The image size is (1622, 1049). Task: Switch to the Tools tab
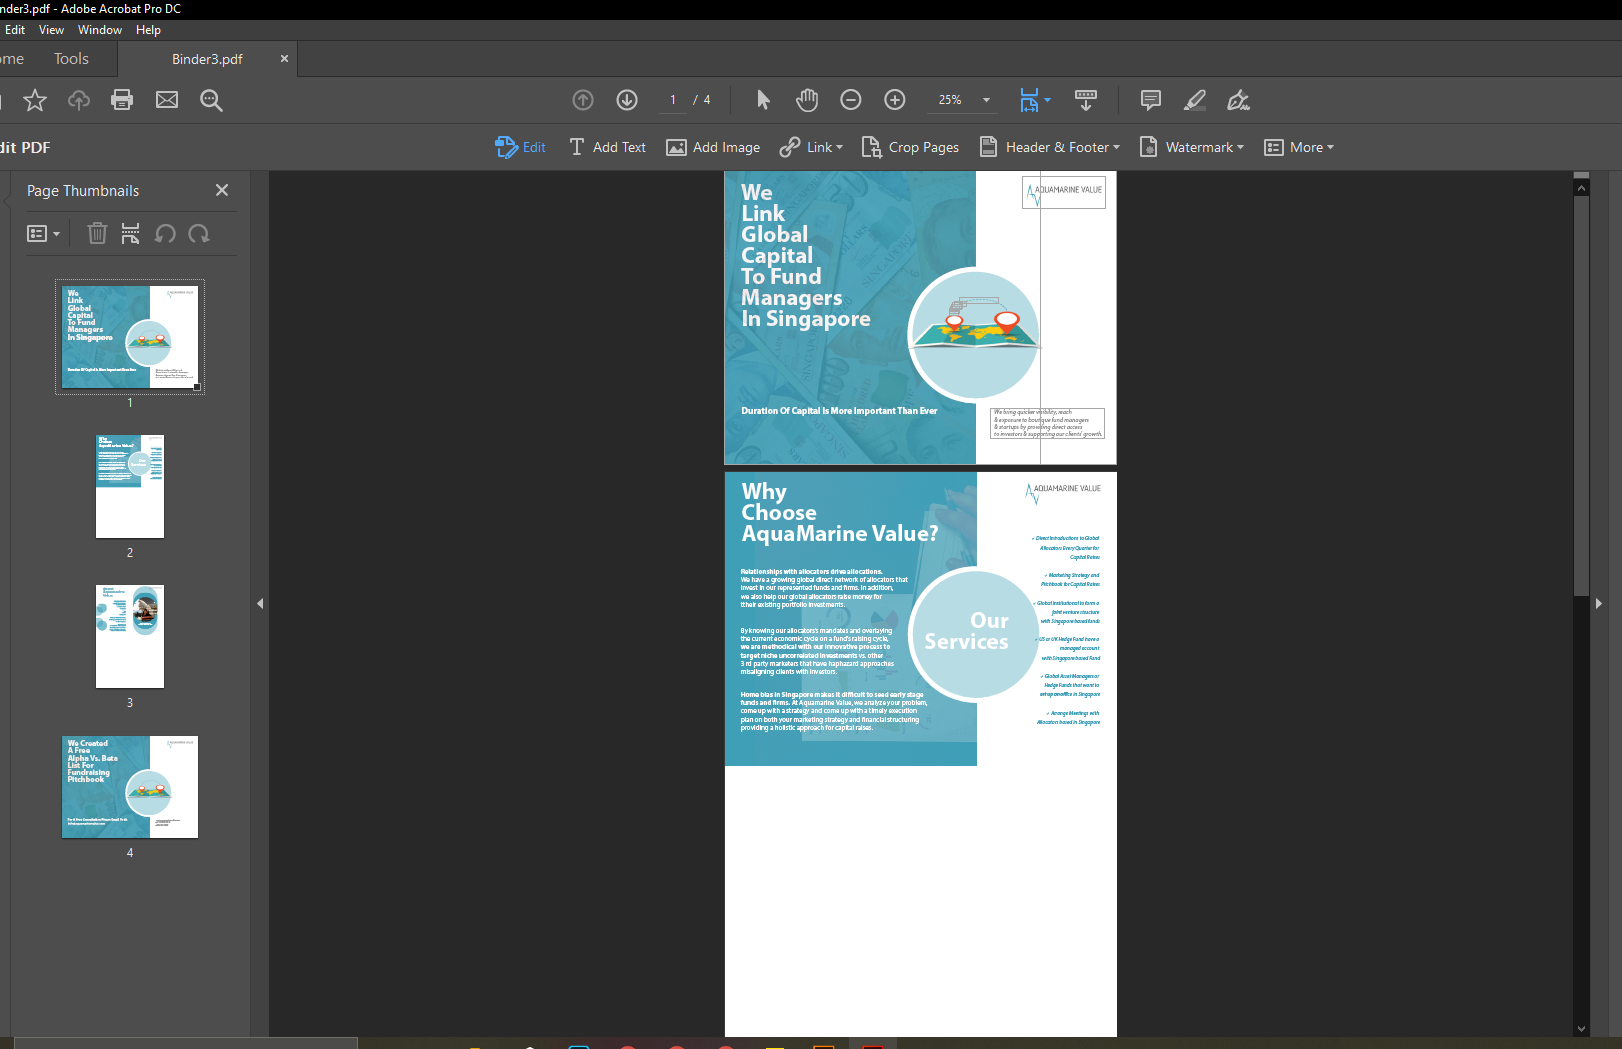(x=71, y=58)
